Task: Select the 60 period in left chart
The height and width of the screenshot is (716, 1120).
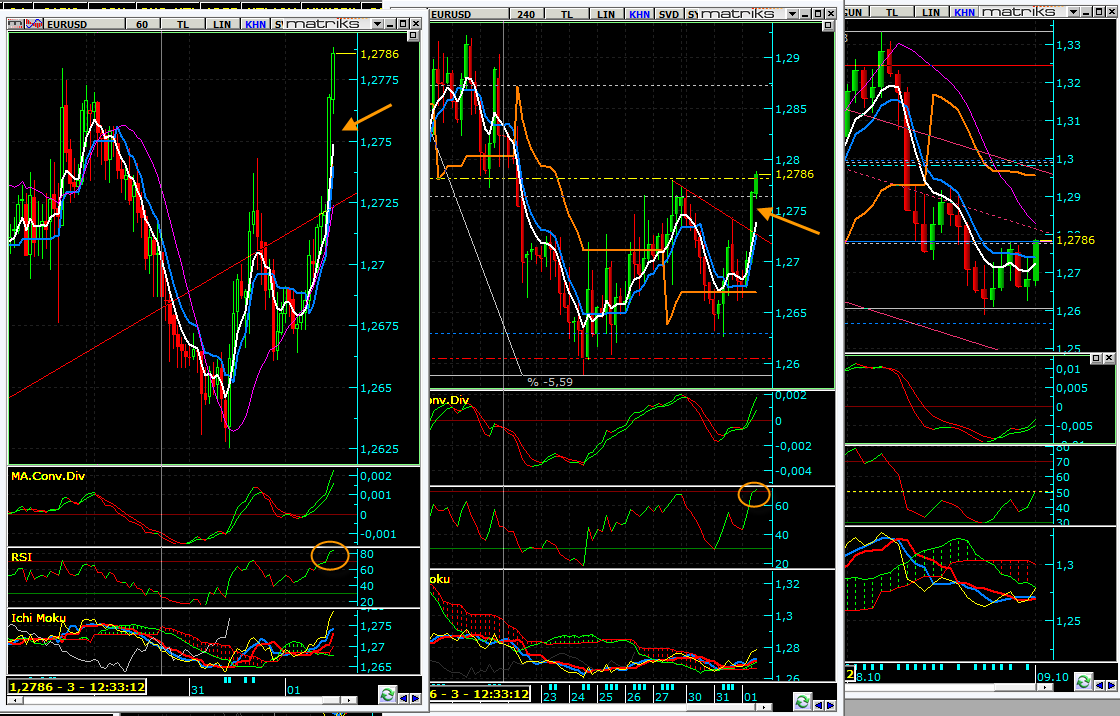Action: (141, 23)
